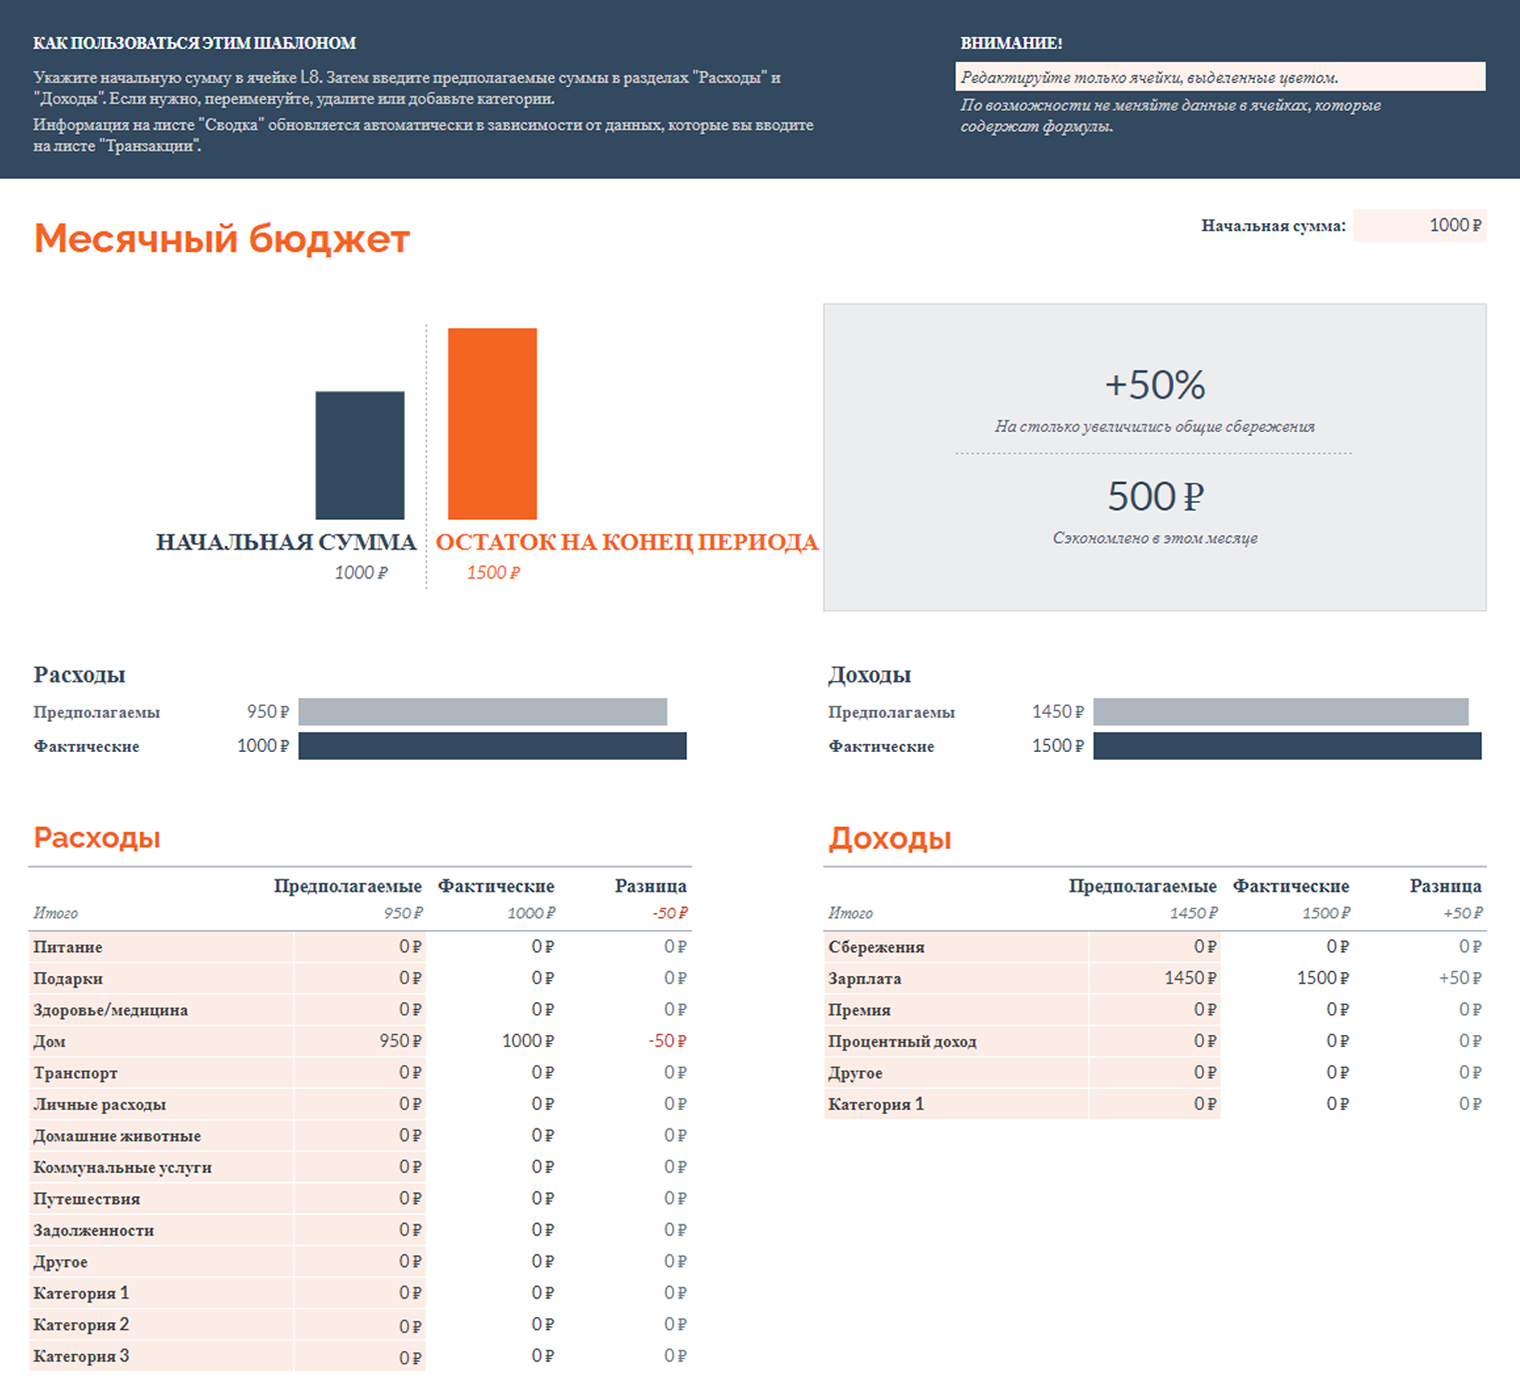This screenshot has height=1400, width=1520.
Task: Click the planned 0 ₽ cell for Транспорт
Action: tap(360, 1073)
